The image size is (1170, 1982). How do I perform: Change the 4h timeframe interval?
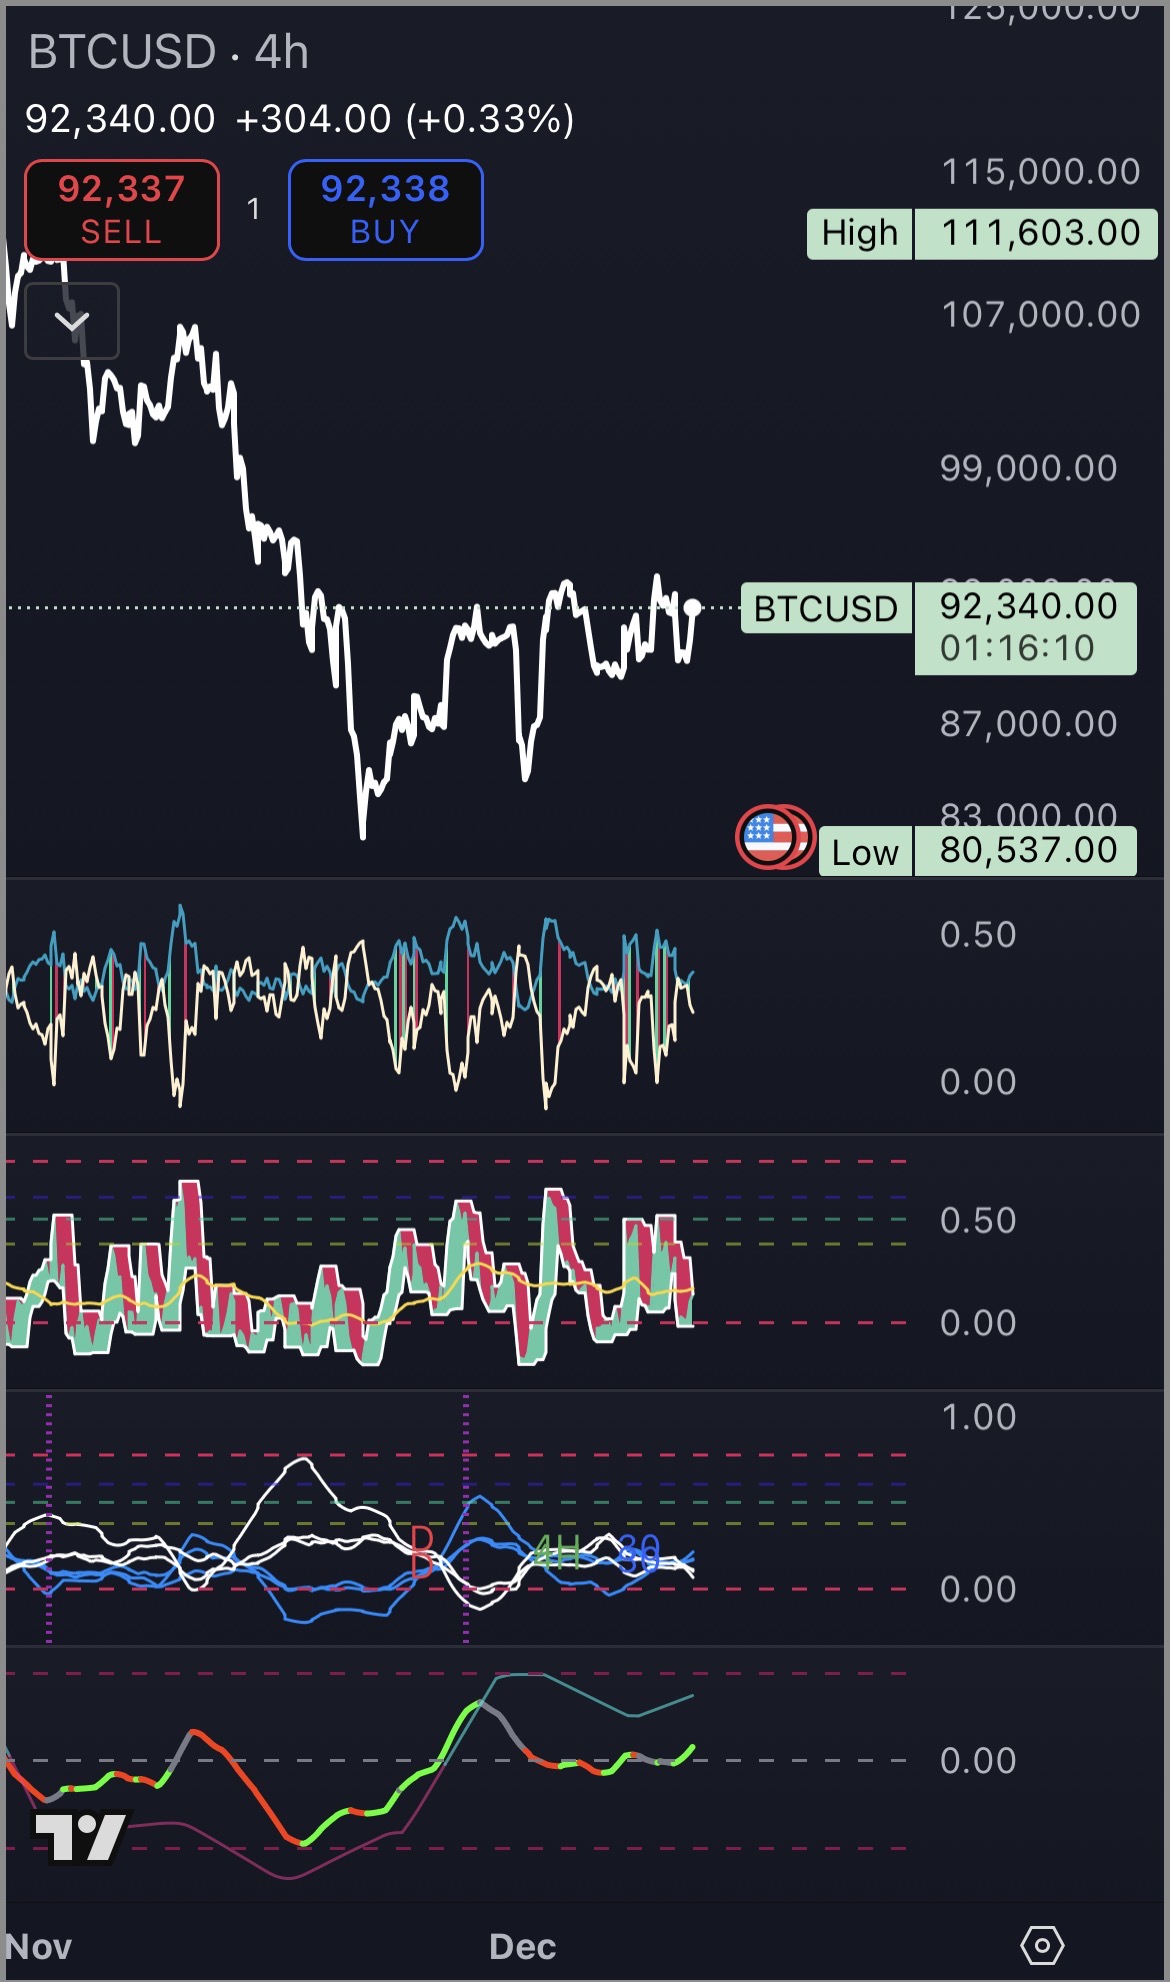(282, 53)
